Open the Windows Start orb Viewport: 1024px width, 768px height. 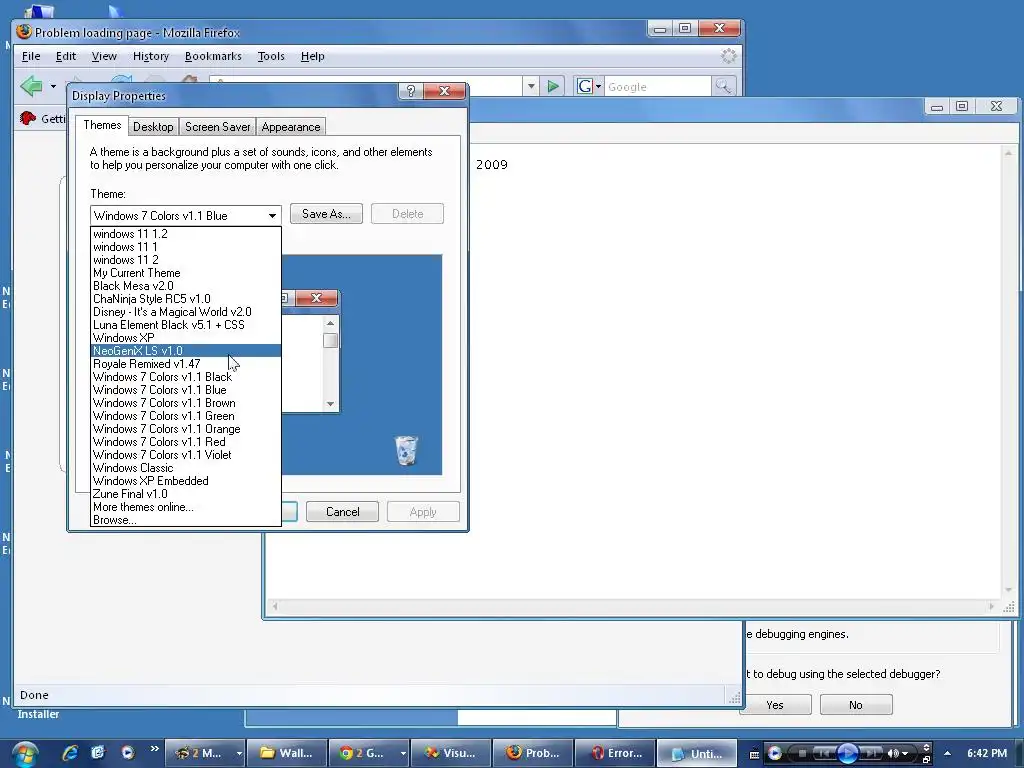tap(24, 754)
